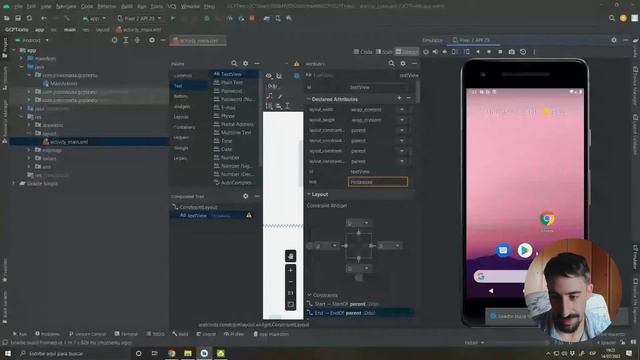
Task: Click zoom to fit screen icon
Action: (x=291, y=304)
